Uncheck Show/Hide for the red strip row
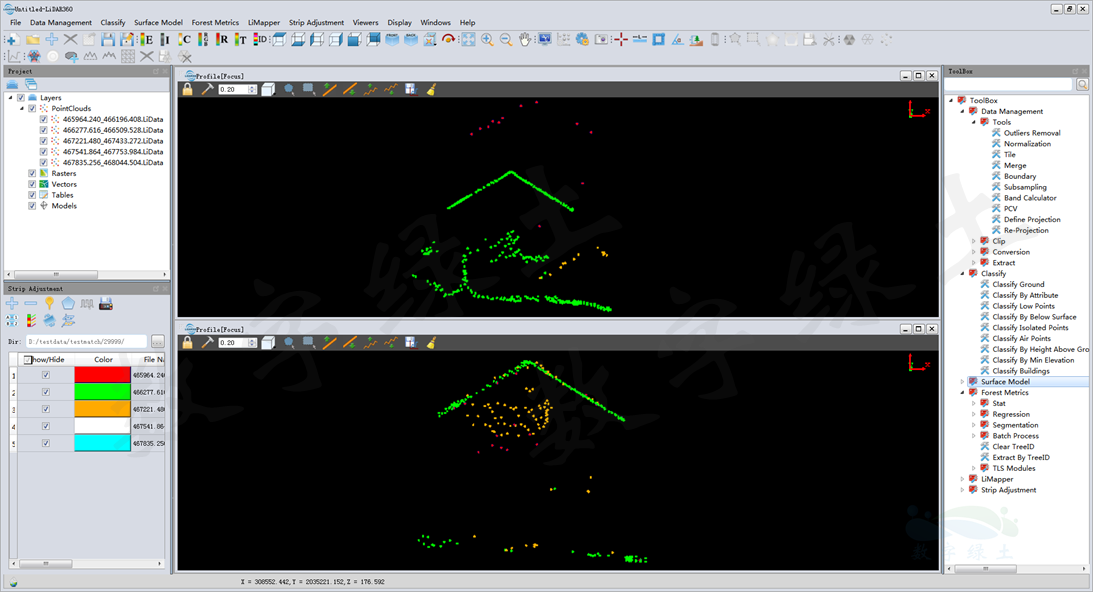Viewport: 1093px width, 592px height. (46, 375)
